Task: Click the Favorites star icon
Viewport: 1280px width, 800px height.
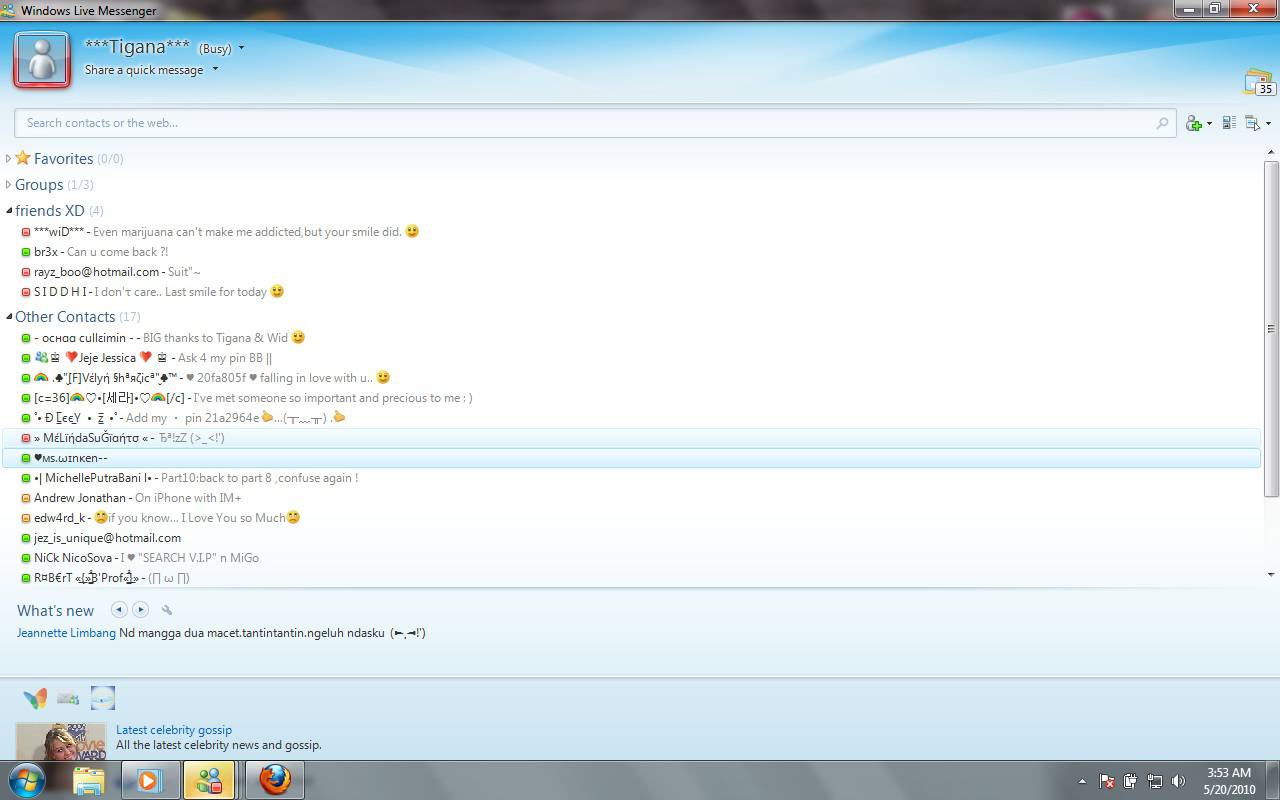Action: (22, 158)
